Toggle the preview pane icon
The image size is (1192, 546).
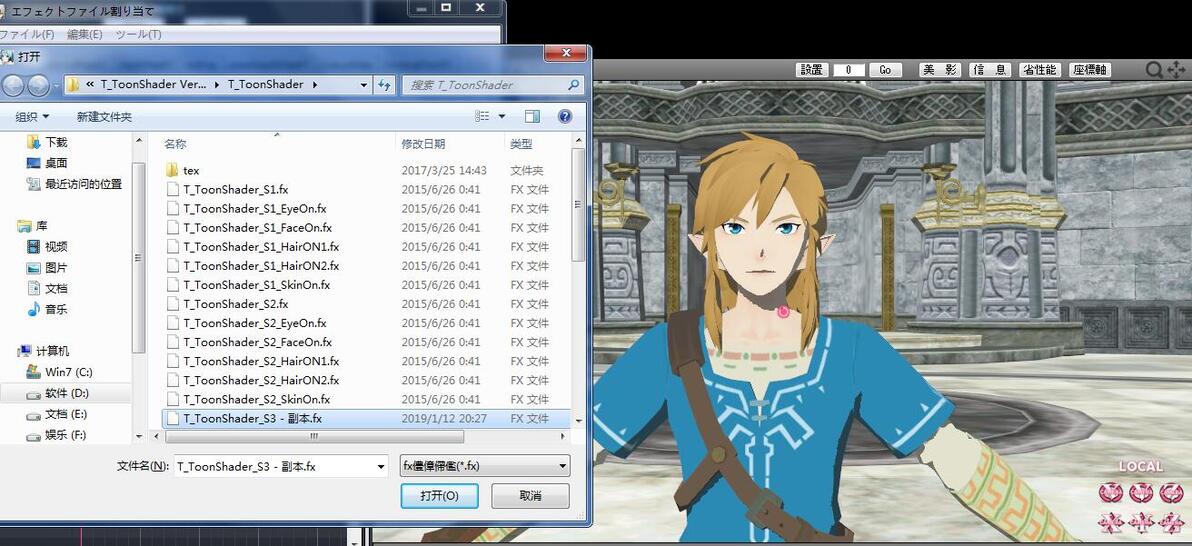tap(532, 116)
